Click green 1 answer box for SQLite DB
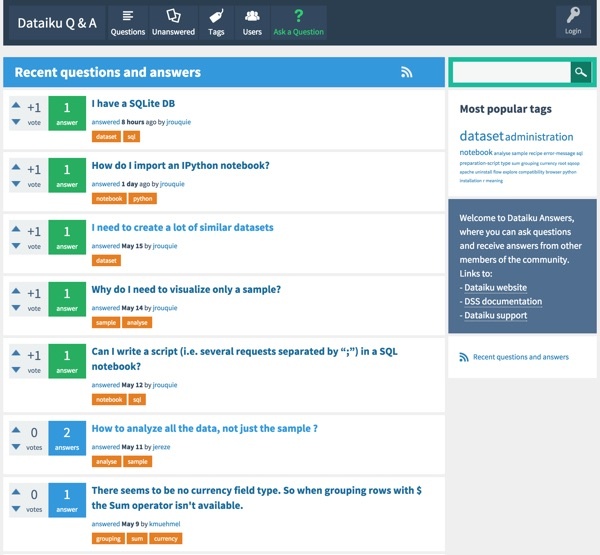Viewport: 600px width, 555px height. pos(67,113)
